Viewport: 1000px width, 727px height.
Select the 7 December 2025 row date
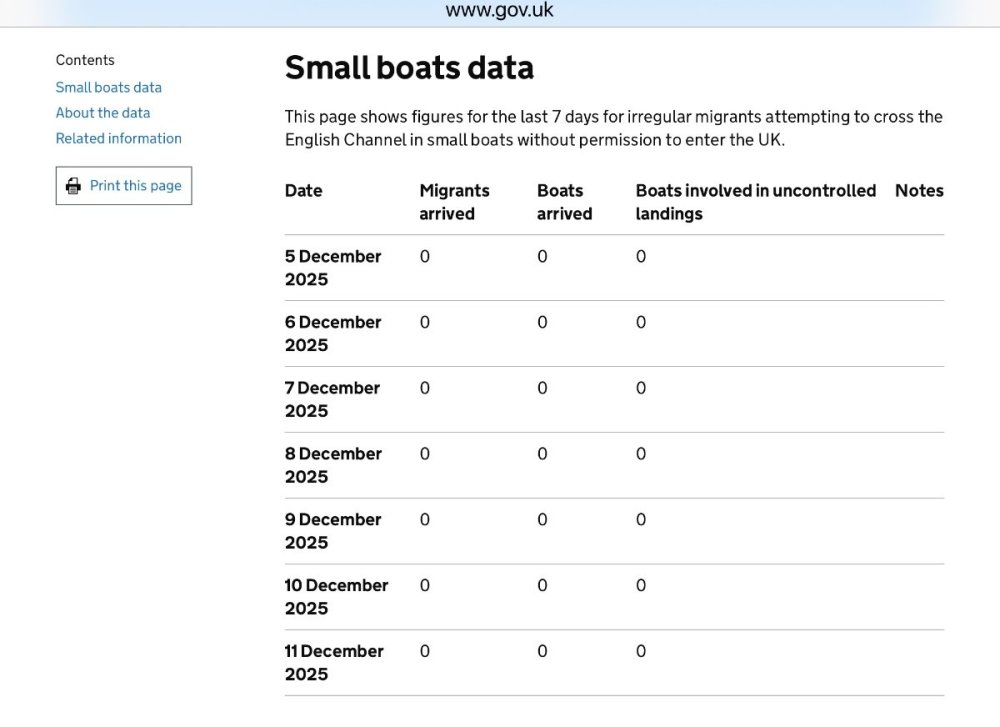pyautogui.click(x=332, y=399)
